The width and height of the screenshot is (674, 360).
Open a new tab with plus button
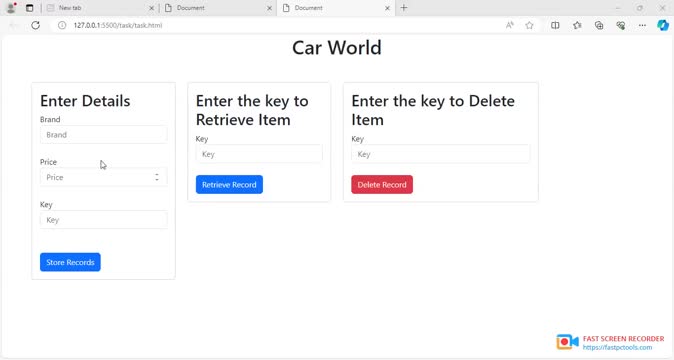point(404,8)
